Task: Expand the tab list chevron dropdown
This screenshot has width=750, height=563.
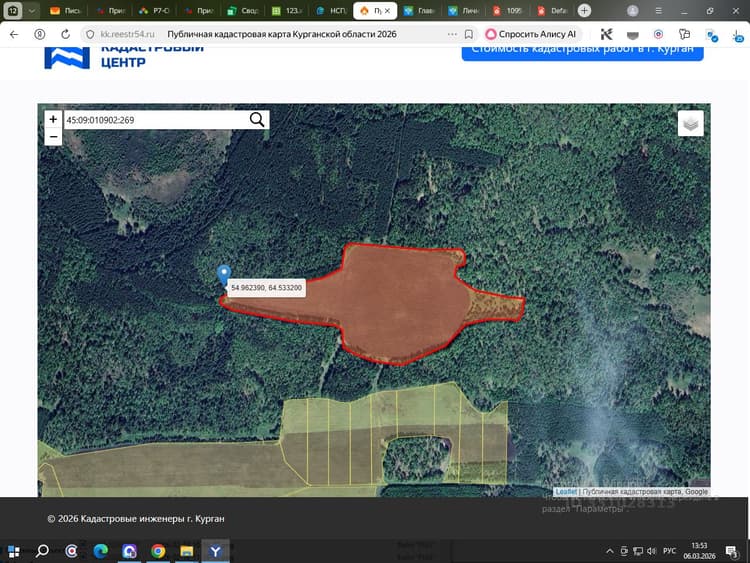Action: click(x=32, y=11)
